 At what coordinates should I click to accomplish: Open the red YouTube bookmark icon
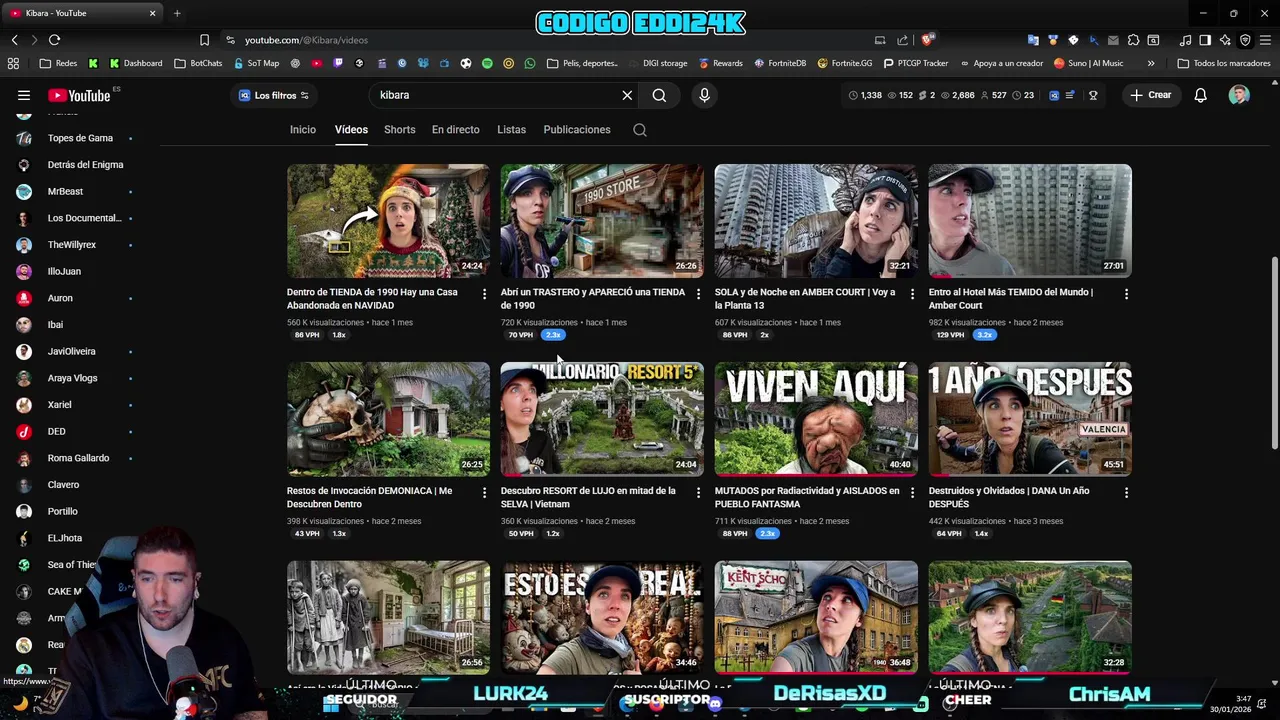point(316,63)
